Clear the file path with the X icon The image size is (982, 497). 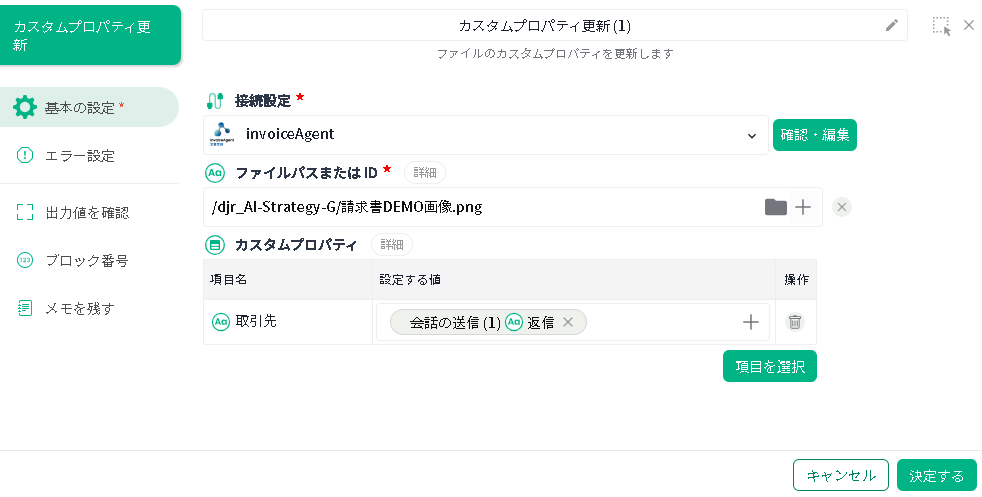click(x=842, y=207)
